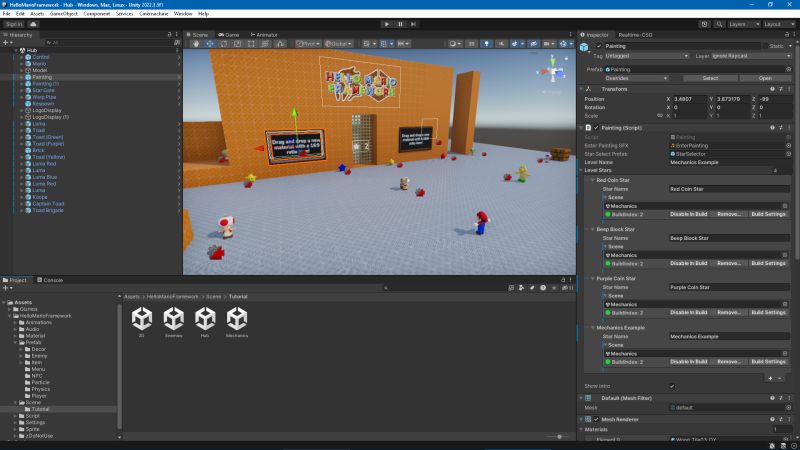The height and width of the screenshot is (450, 800).
Task: Open the Layout dropdown
Action: tap(779, 24)
